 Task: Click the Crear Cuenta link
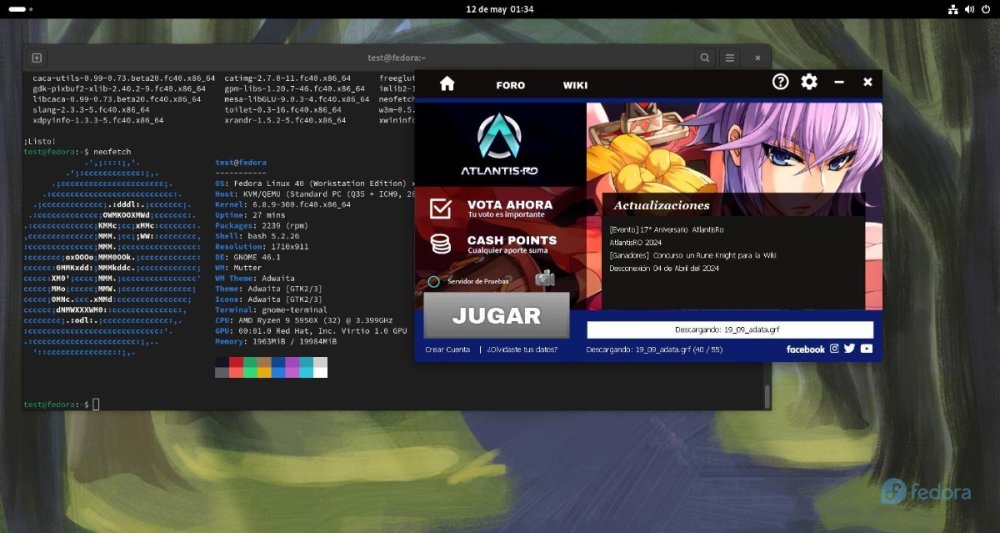447,350
